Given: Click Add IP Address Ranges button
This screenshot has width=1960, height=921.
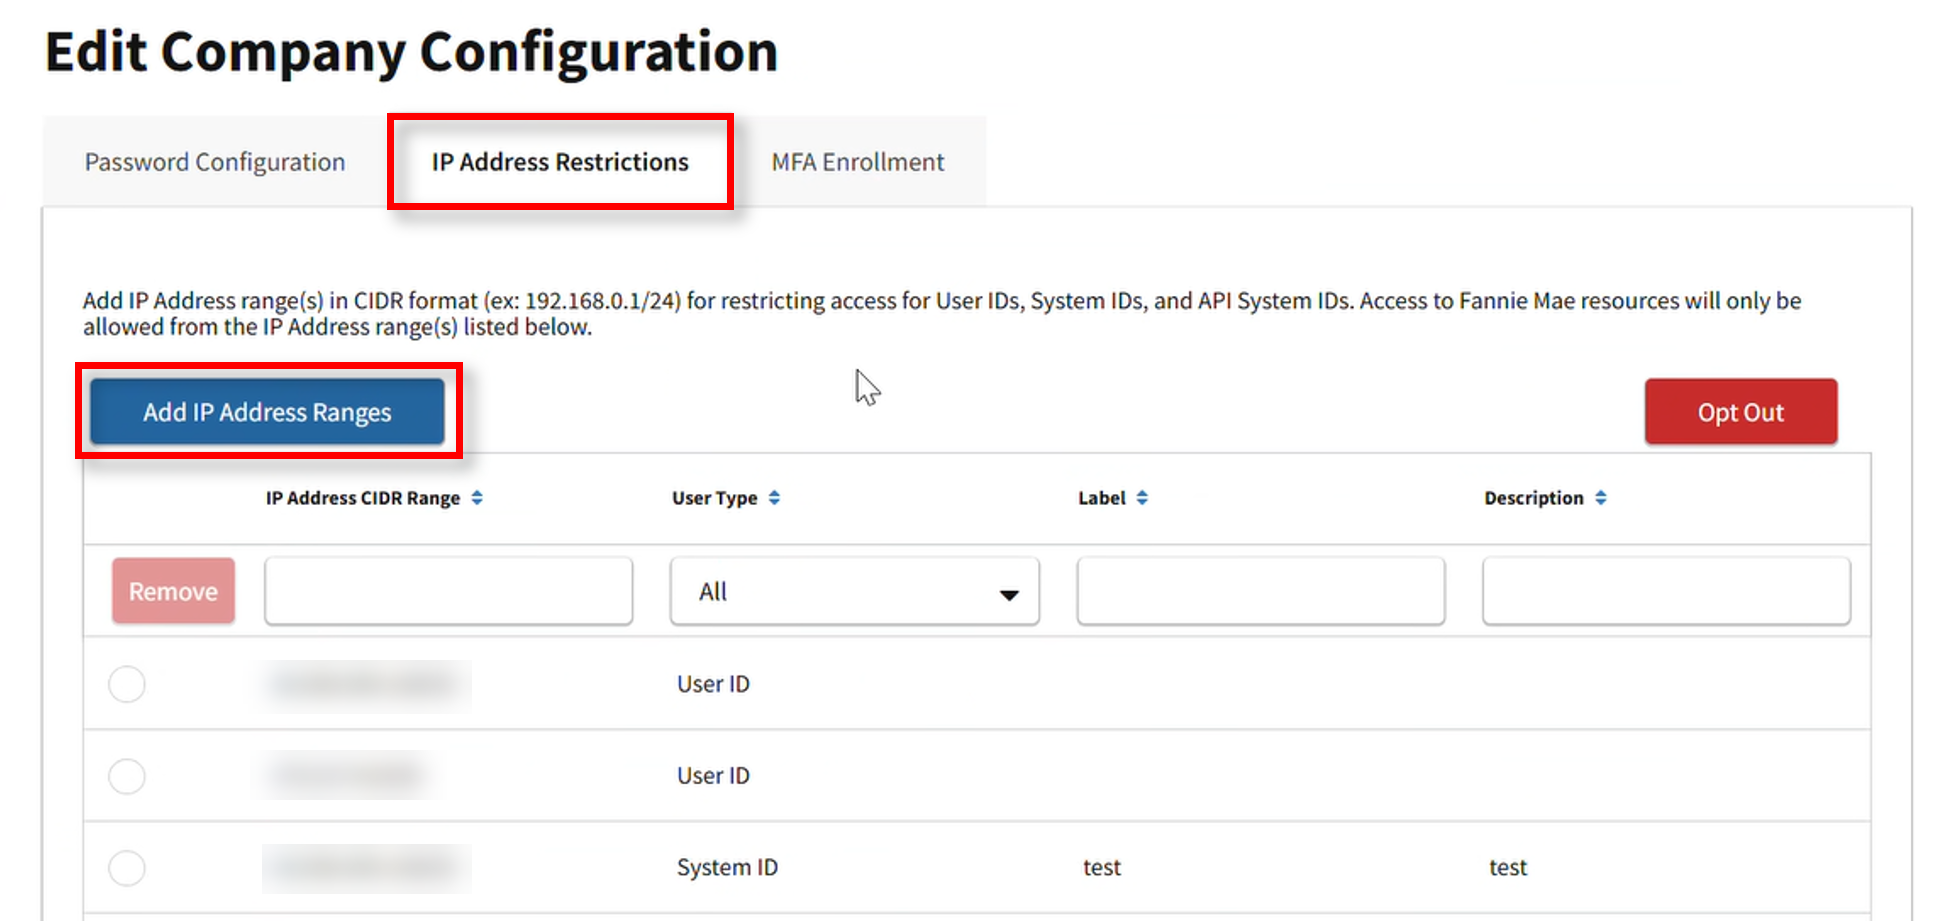Looking at the screenshot, I should tap(267, 412).
